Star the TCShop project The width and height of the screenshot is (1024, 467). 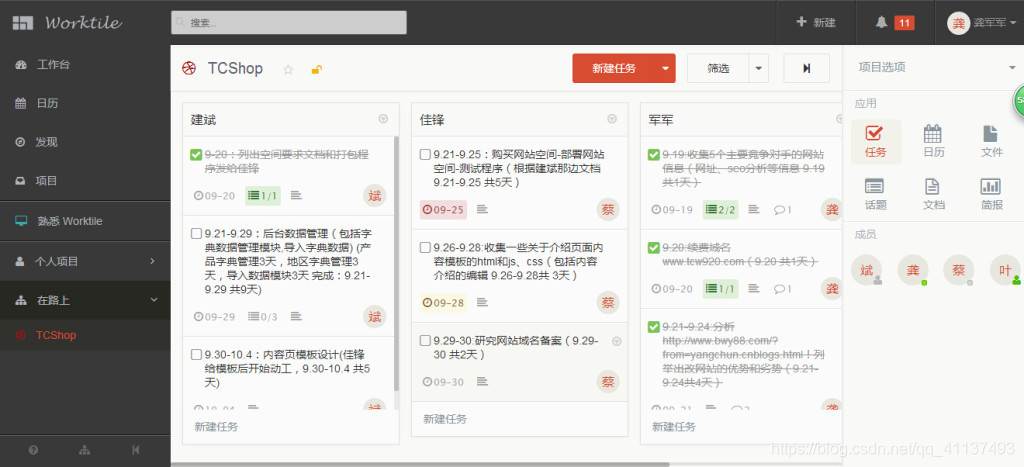click(x=288, y=70)
